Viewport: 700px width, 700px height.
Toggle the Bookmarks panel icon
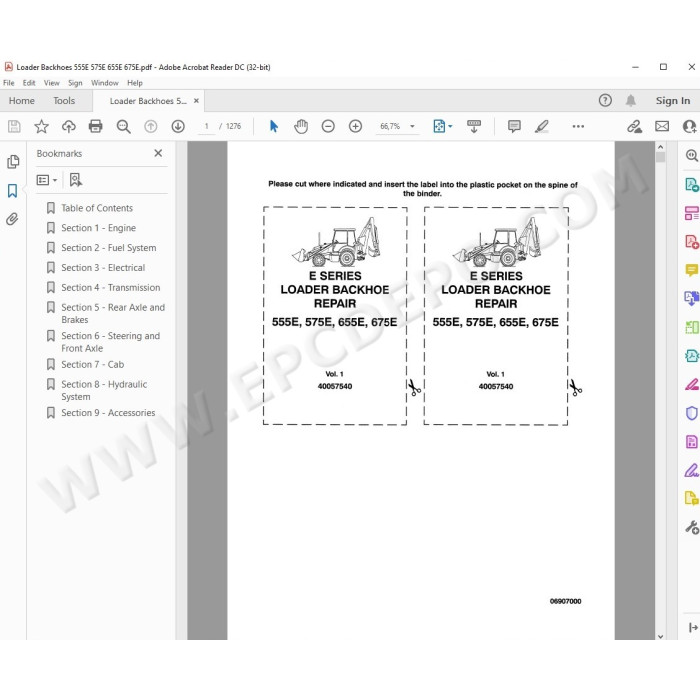(12, 191)
